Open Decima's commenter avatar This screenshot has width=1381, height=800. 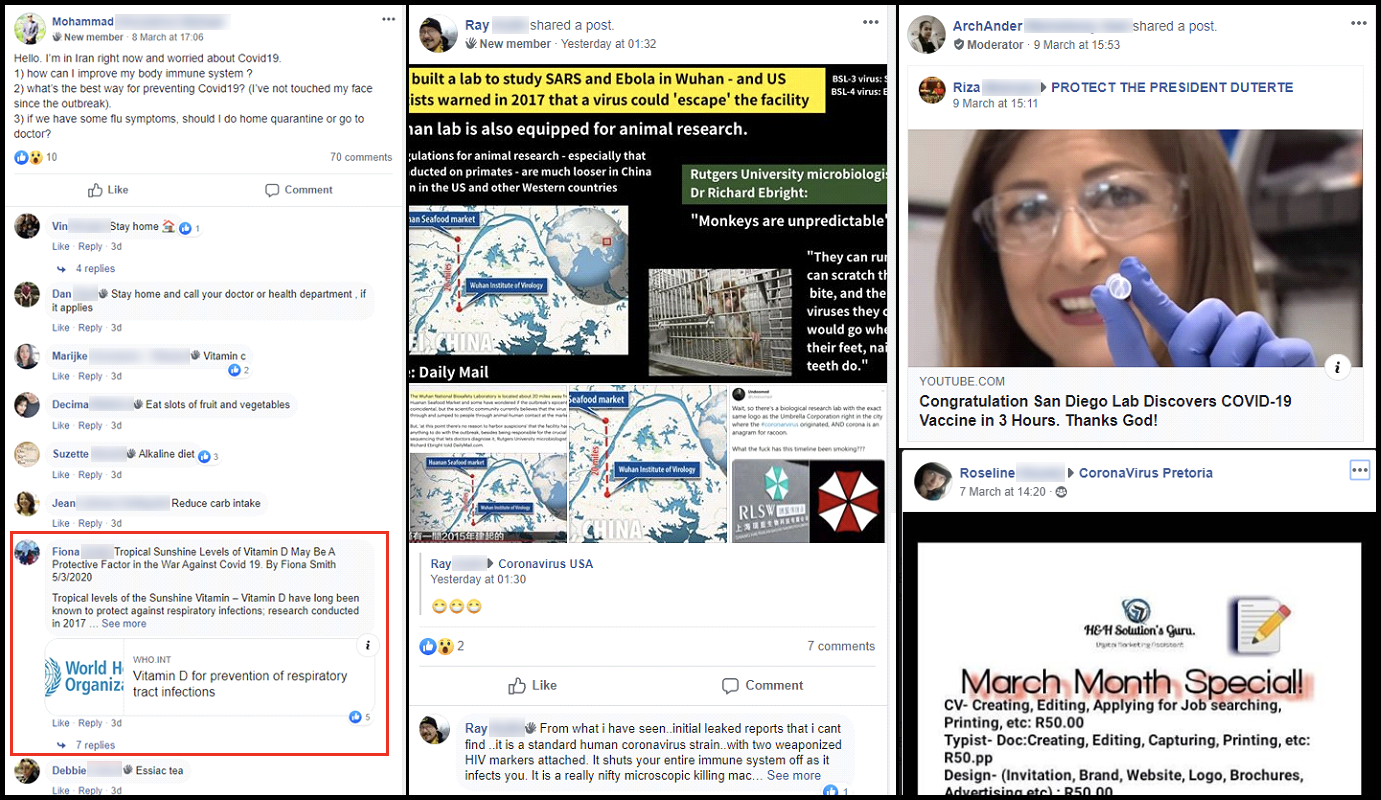click(x=27, y=405)
